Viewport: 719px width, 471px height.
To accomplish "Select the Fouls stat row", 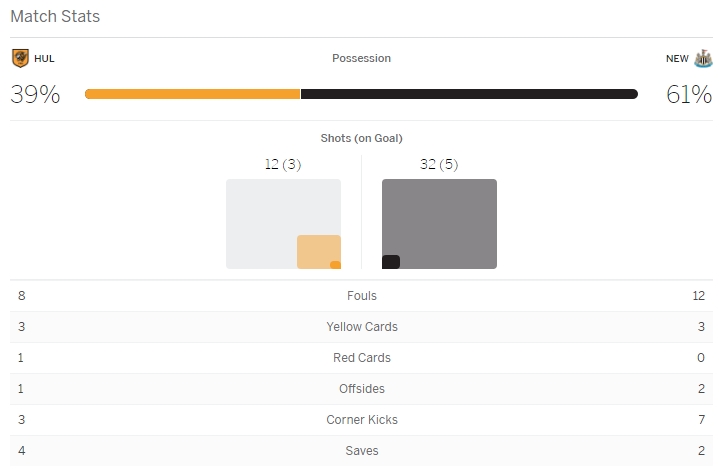I will tap(361, 296).
